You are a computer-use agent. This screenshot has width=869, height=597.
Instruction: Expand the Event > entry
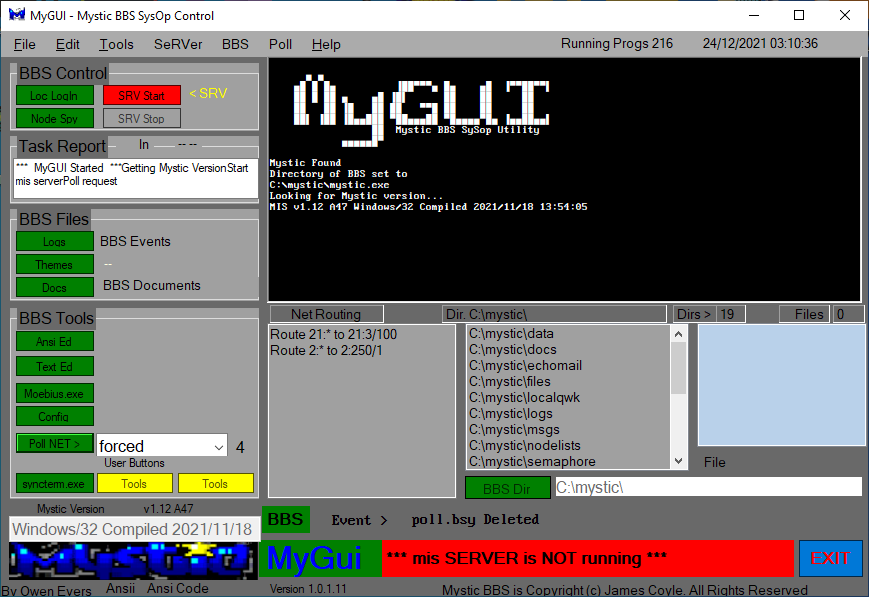click(x=359, y=519)
